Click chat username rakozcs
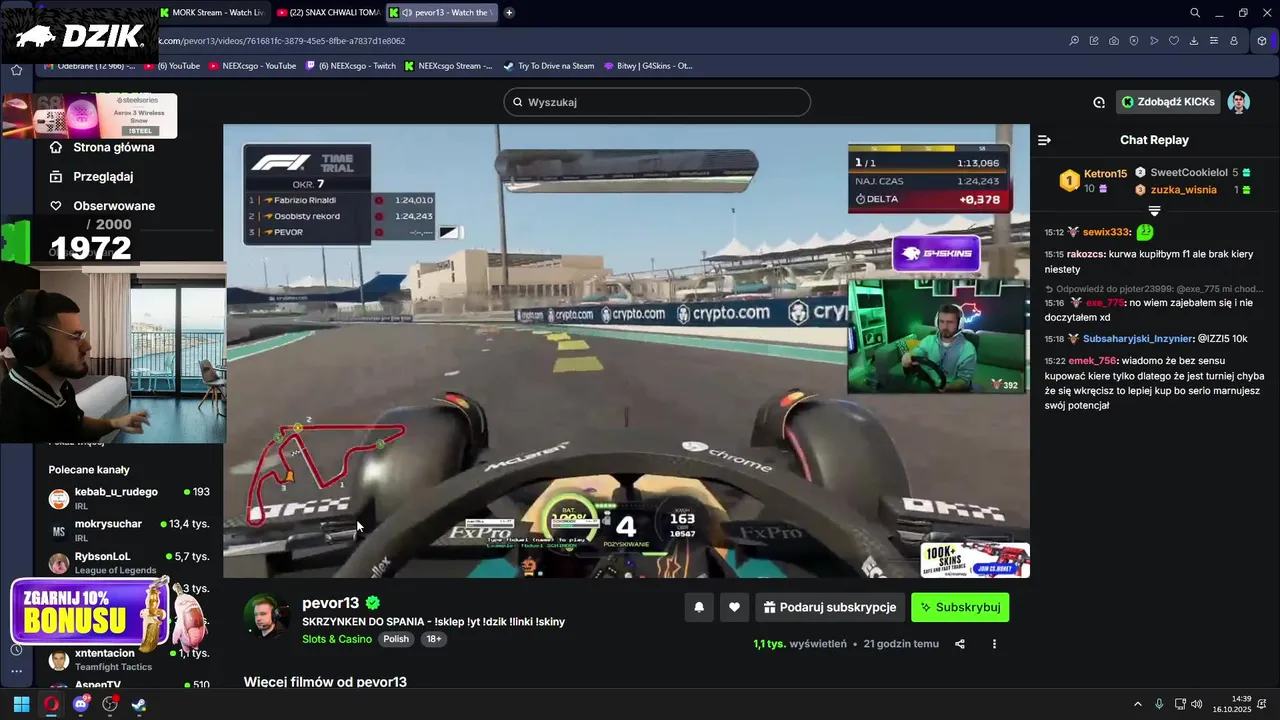This screenshot has width=1280, height=720. click(1085, 254)
